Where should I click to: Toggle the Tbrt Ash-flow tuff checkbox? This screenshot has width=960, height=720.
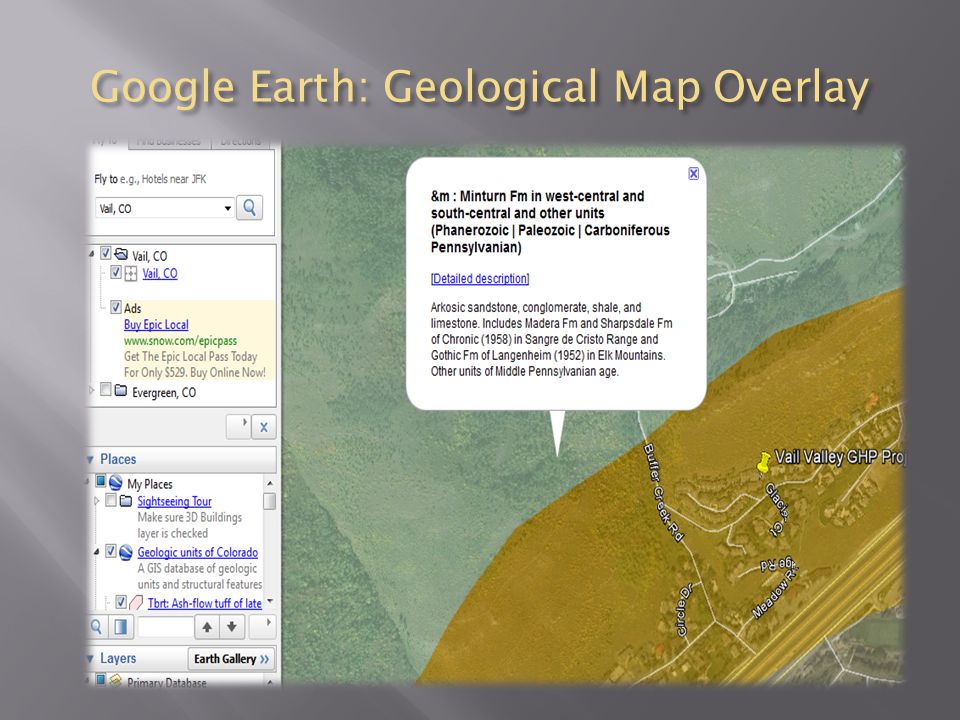point(121,602)
